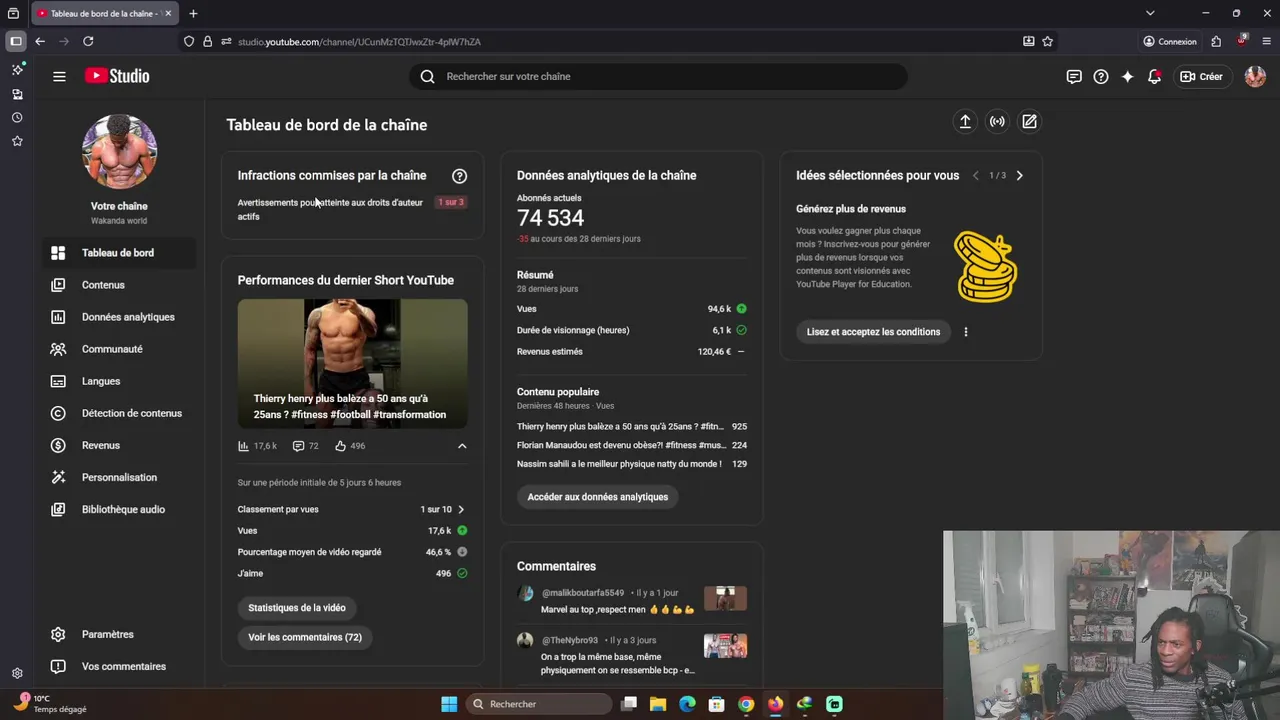The height and width of the screenshot is (720, 1280).
Task: Click the address bar URL
Action: pyautogui.click(x=360, y=42)
